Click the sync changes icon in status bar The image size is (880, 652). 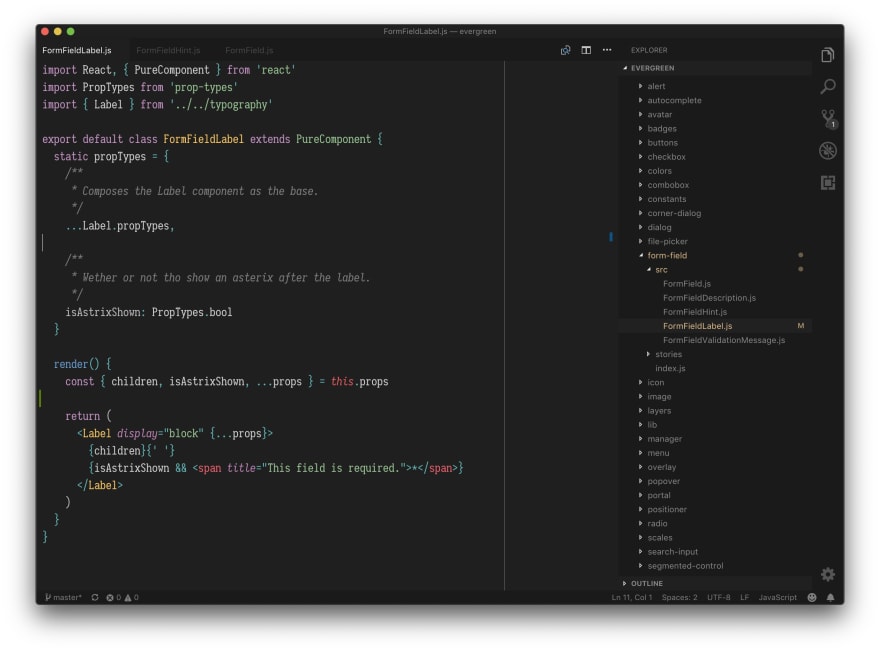(95, 598)
